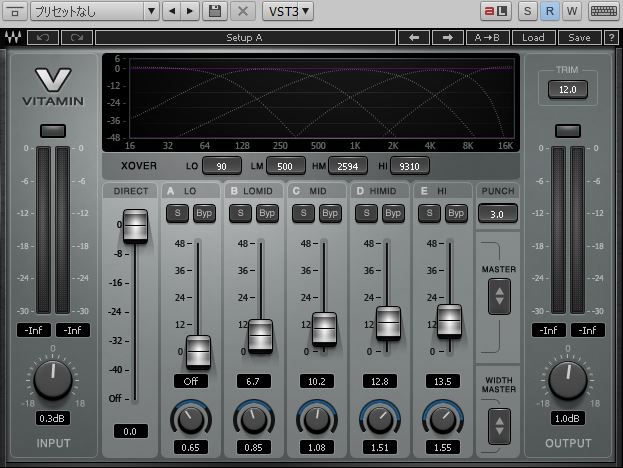Click the red aL automation icon
This screenshot has width=623, height=468.
pyautogui.click(x=496, y=11)
